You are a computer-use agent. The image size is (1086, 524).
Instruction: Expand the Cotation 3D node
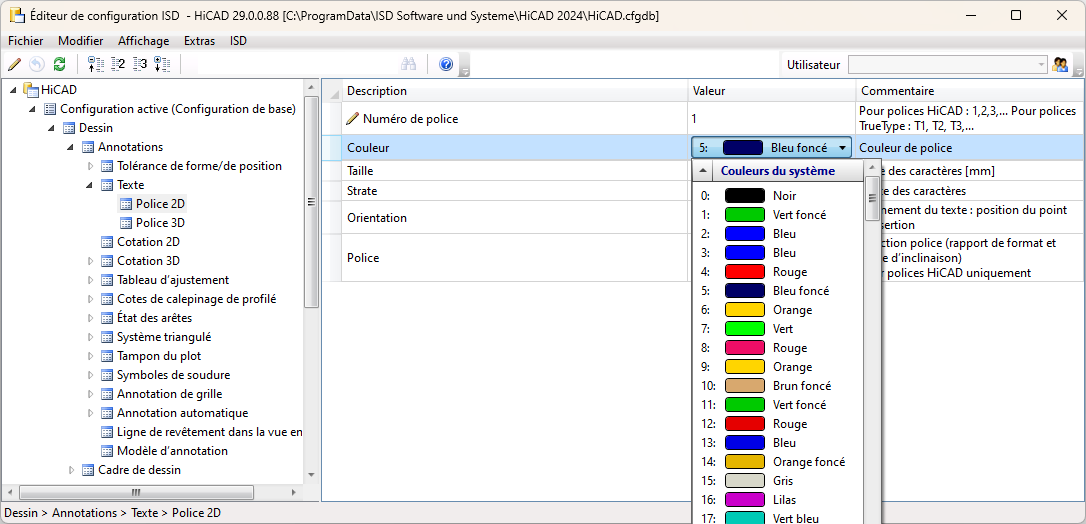coord(90,261)
